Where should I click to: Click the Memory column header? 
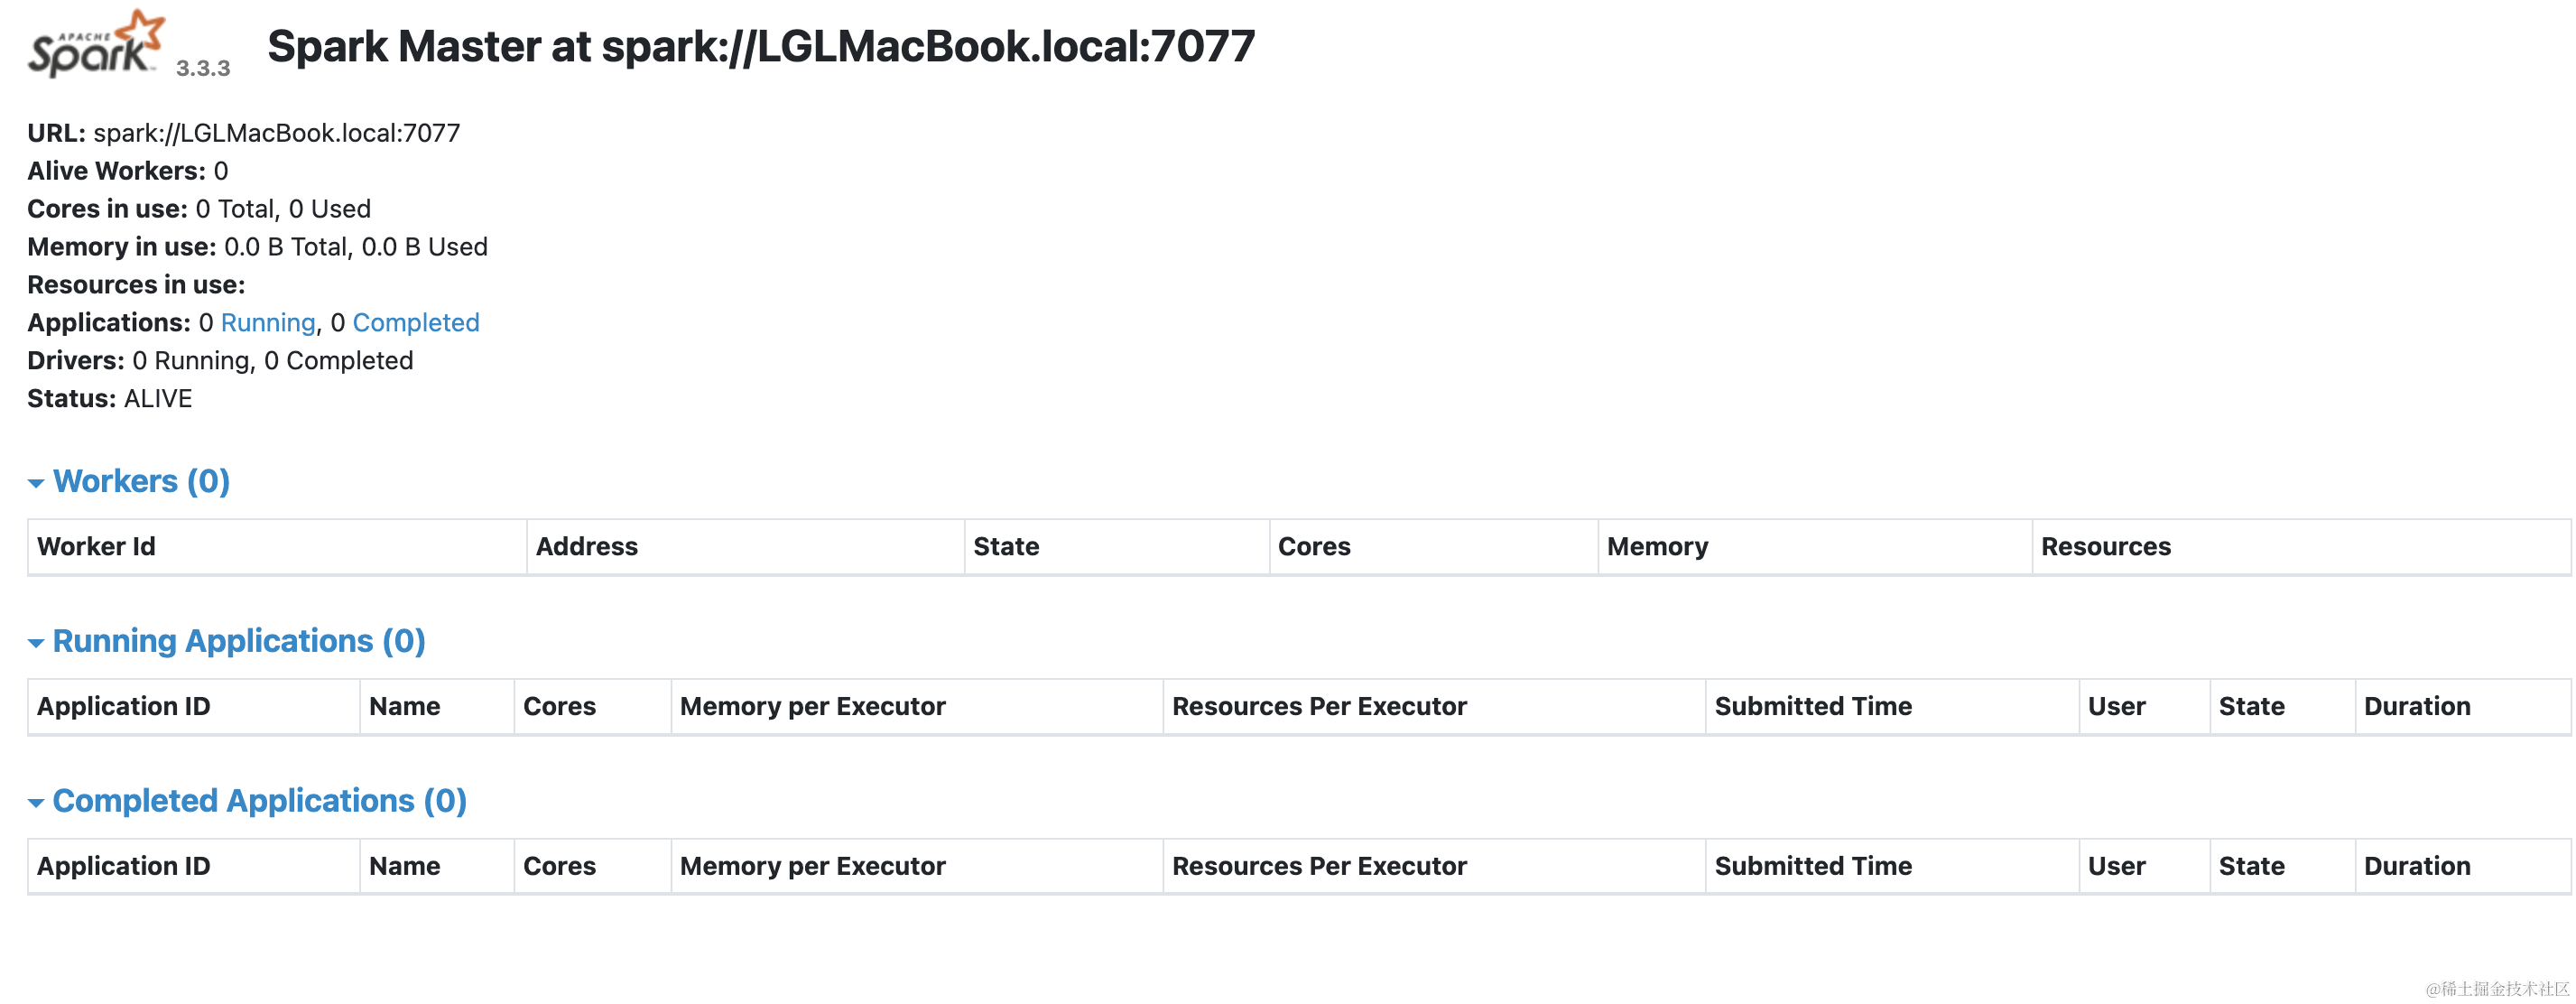tap(1658, 546)
